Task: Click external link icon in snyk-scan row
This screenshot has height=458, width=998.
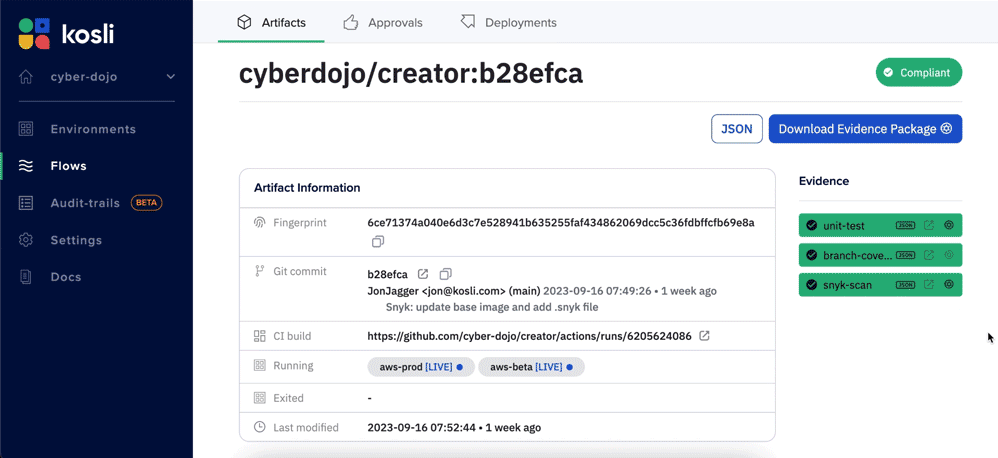Action: 929,284
